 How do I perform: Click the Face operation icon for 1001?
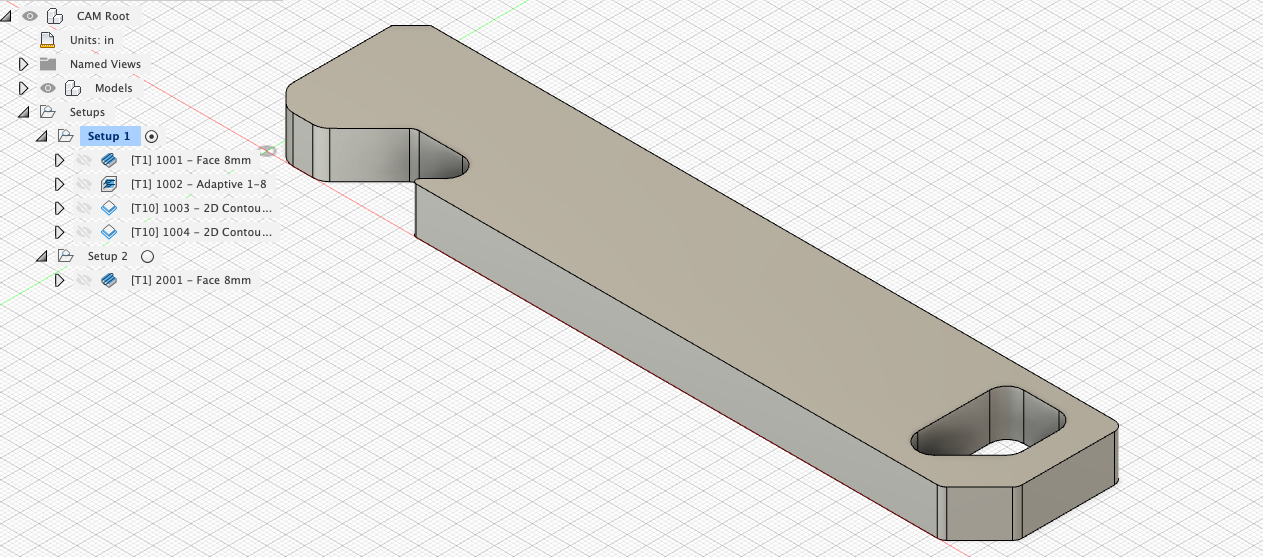coord(109,160)
